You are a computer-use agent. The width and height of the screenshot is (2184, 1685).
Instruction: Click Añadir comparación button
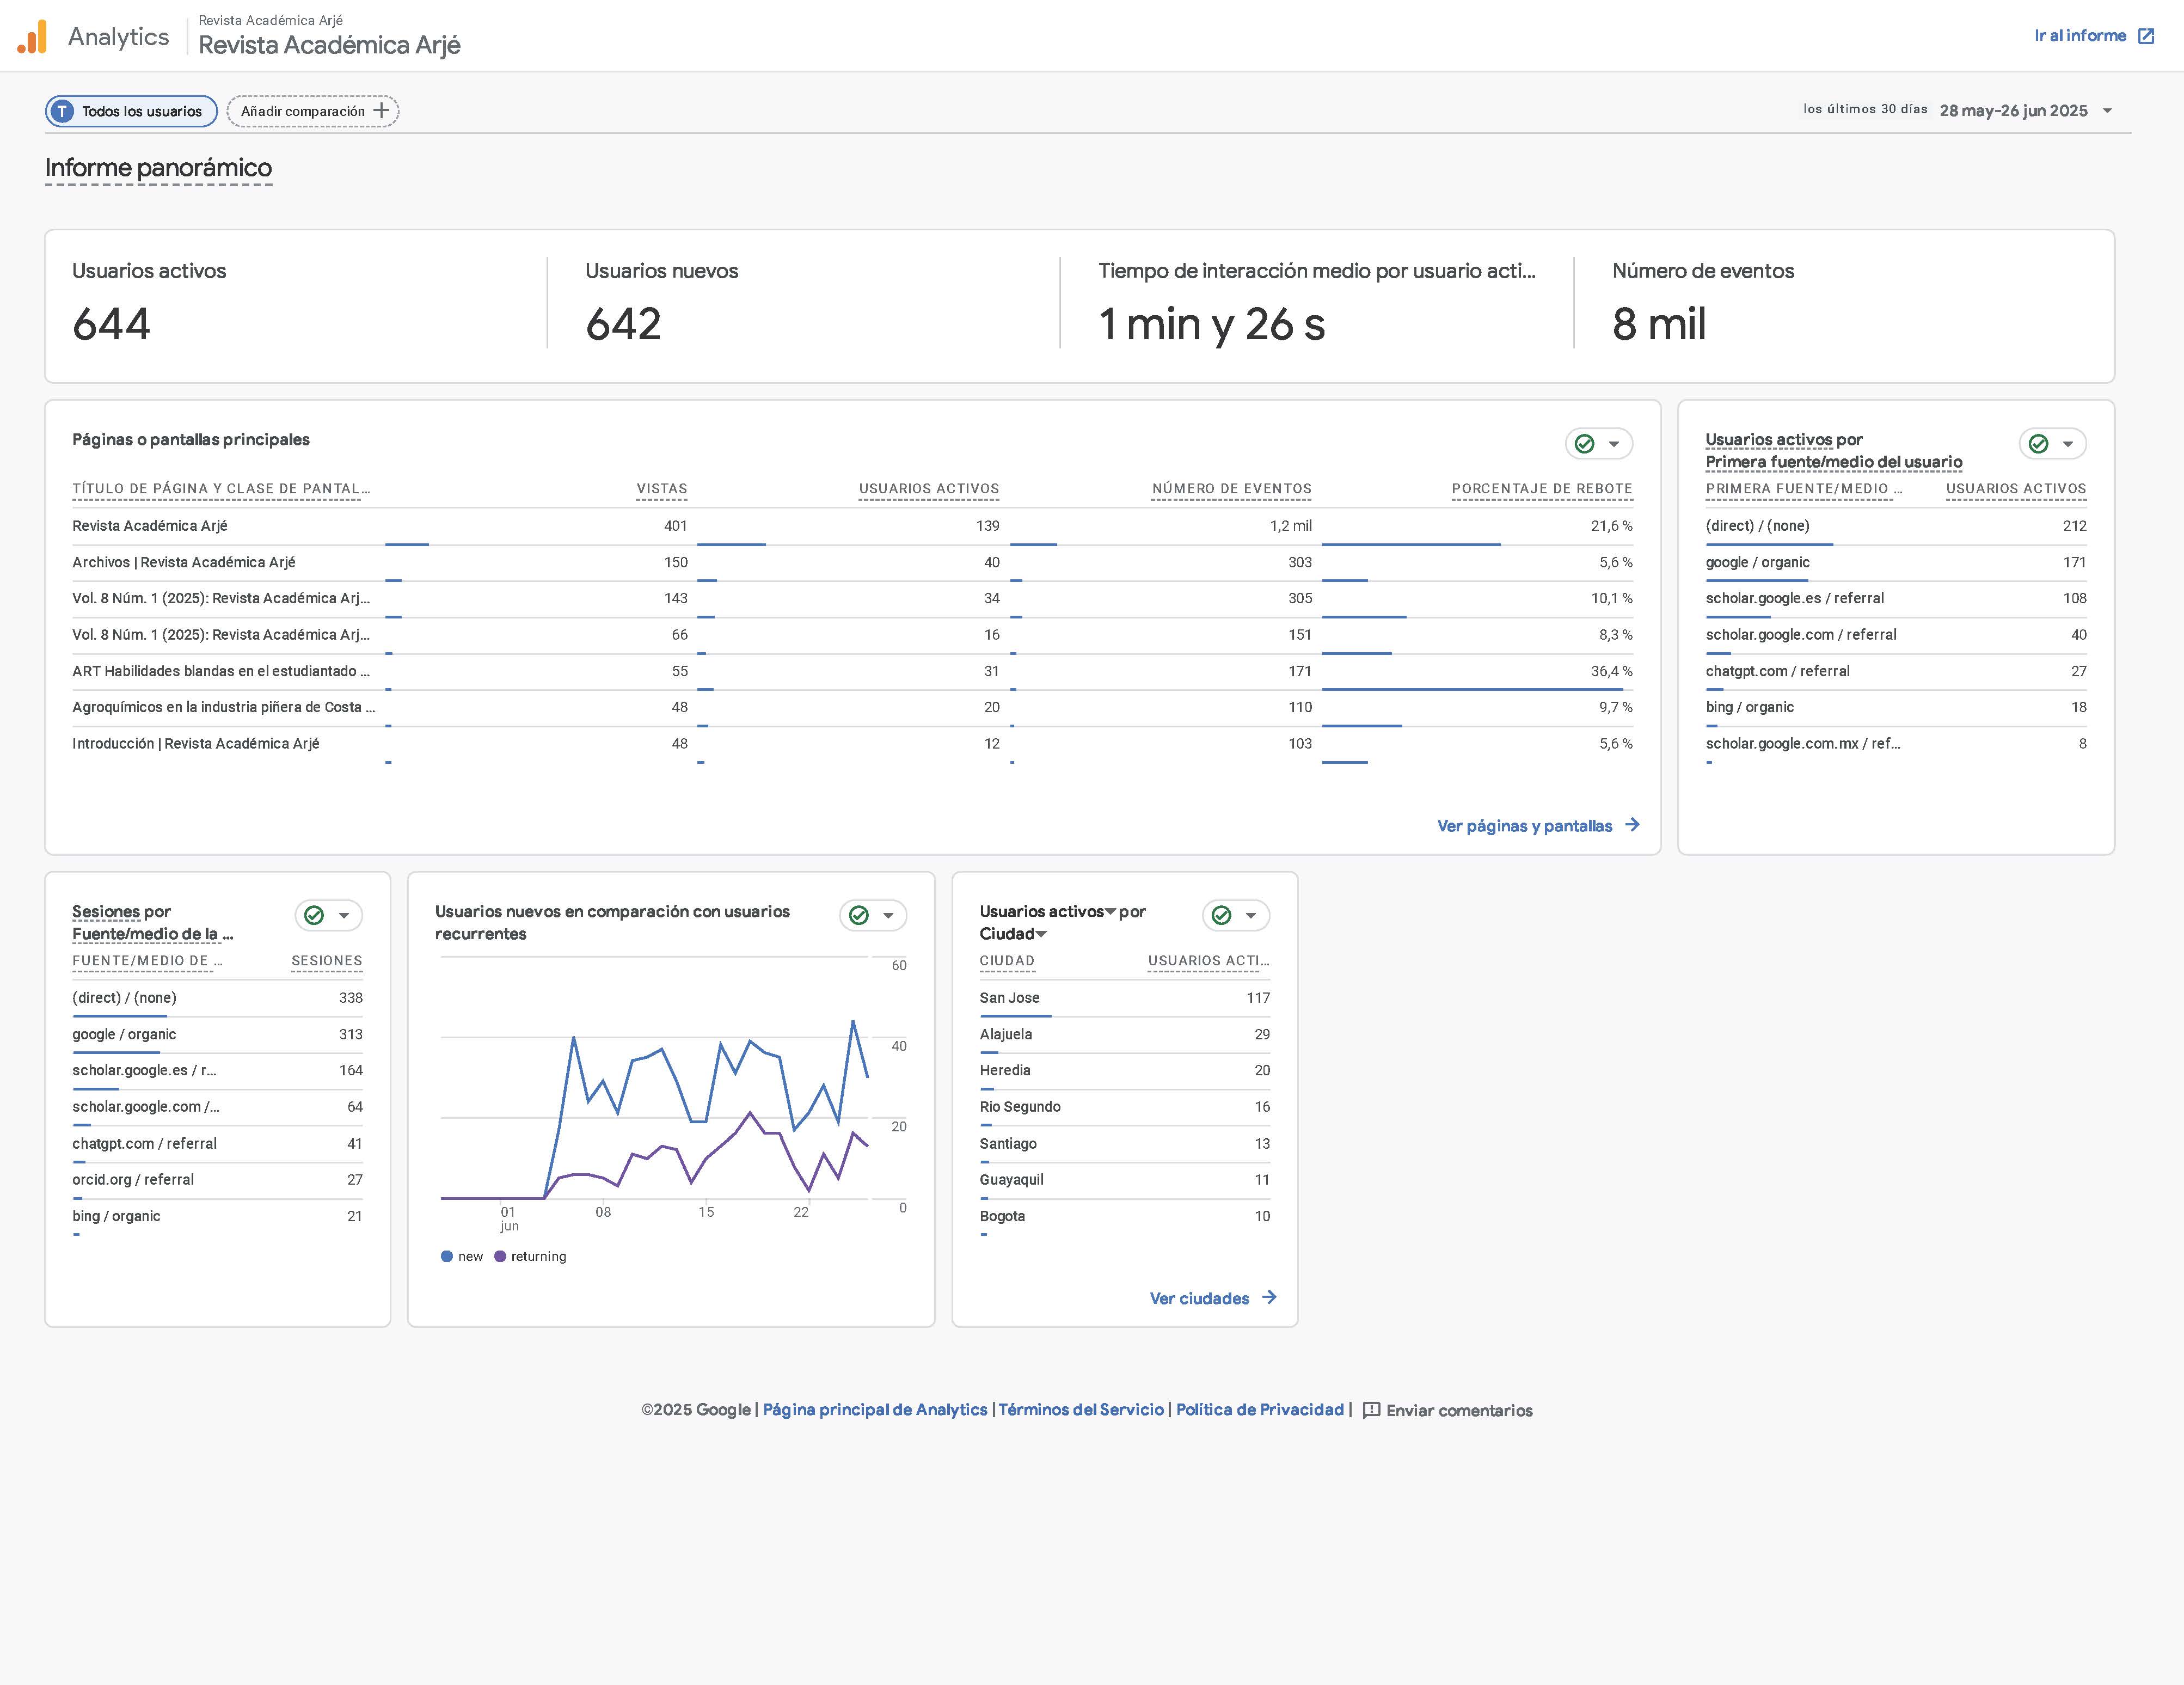pyautogui.click(x=313, y=111)
